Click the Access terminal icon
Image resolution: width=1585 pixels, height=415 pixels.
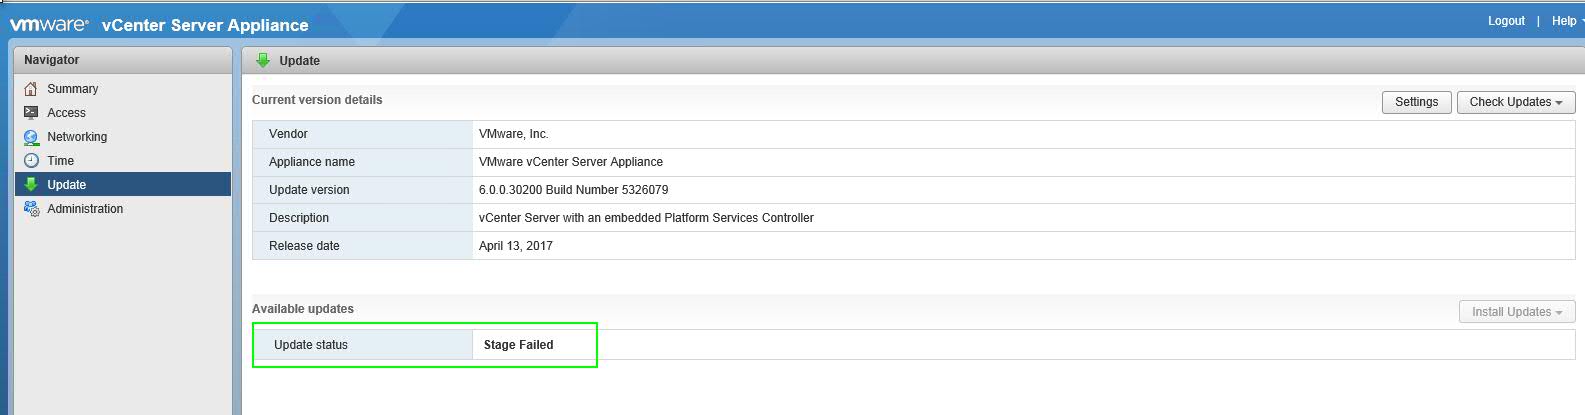31,113
